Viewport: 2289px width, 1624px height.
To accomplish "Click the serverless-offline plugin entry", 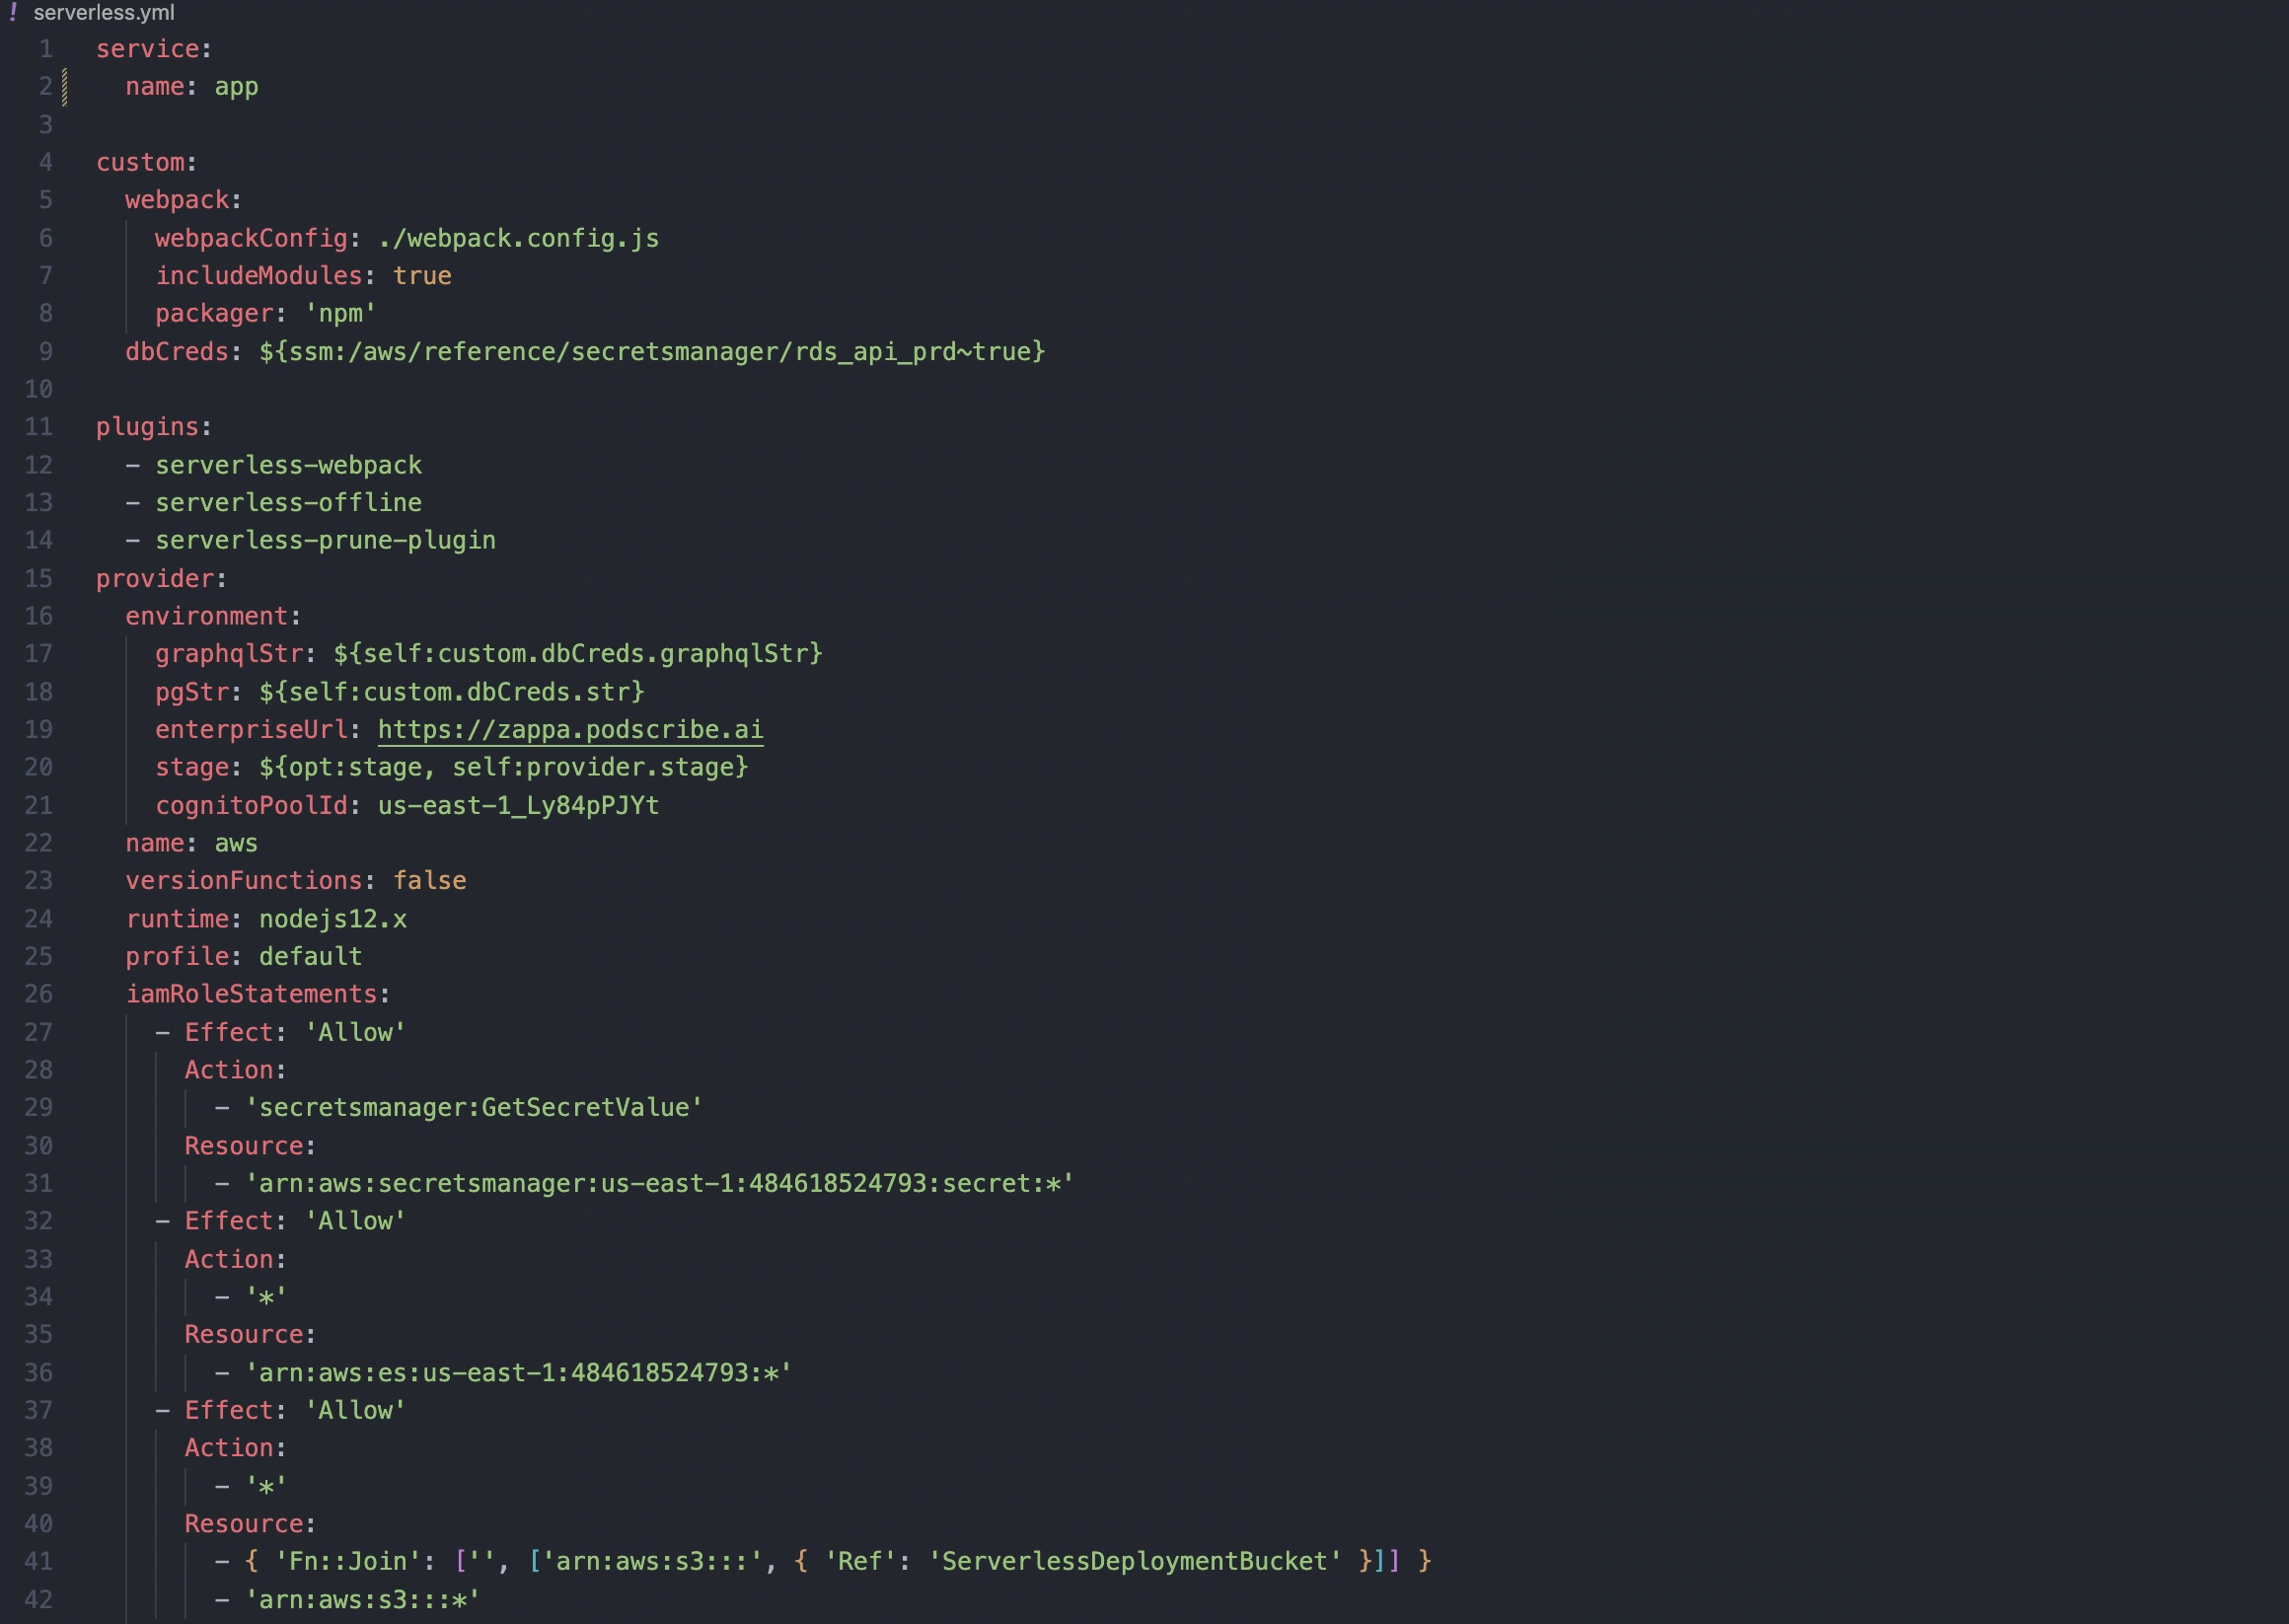I will coord(288,503).
